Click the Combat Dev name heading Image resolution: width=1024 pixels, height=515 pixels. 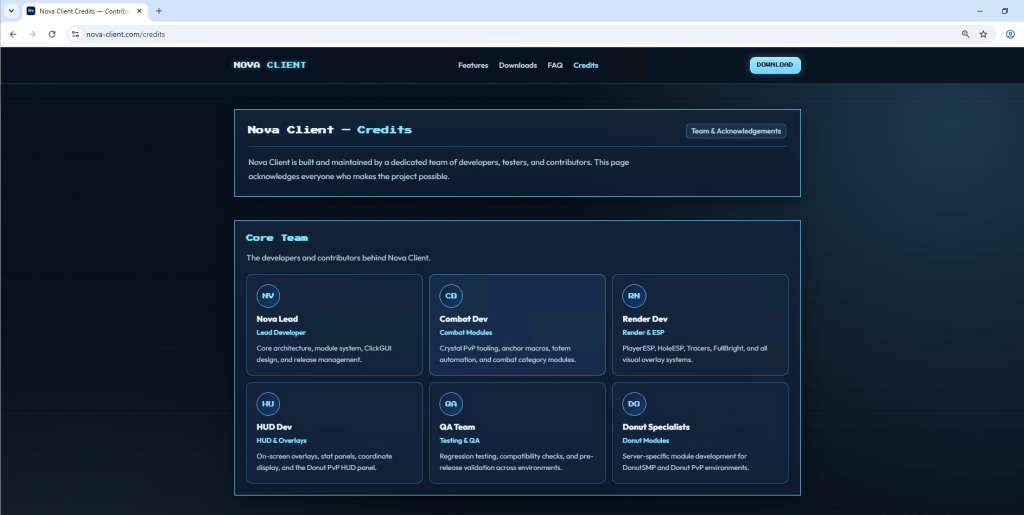(x=464, y=319)
